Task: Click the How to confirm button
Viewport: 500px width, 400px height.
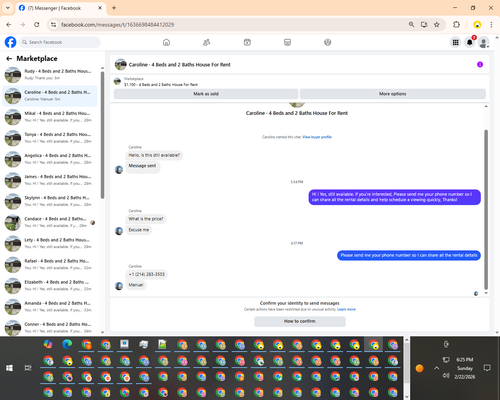Action: [300, 321]
